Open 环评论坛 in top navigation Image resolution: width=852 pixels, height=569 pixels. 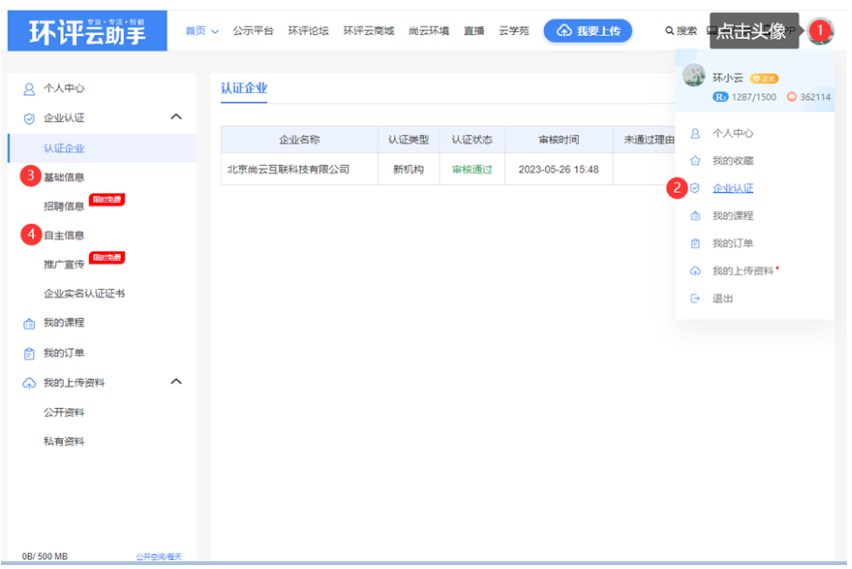[x=308, y=31]
